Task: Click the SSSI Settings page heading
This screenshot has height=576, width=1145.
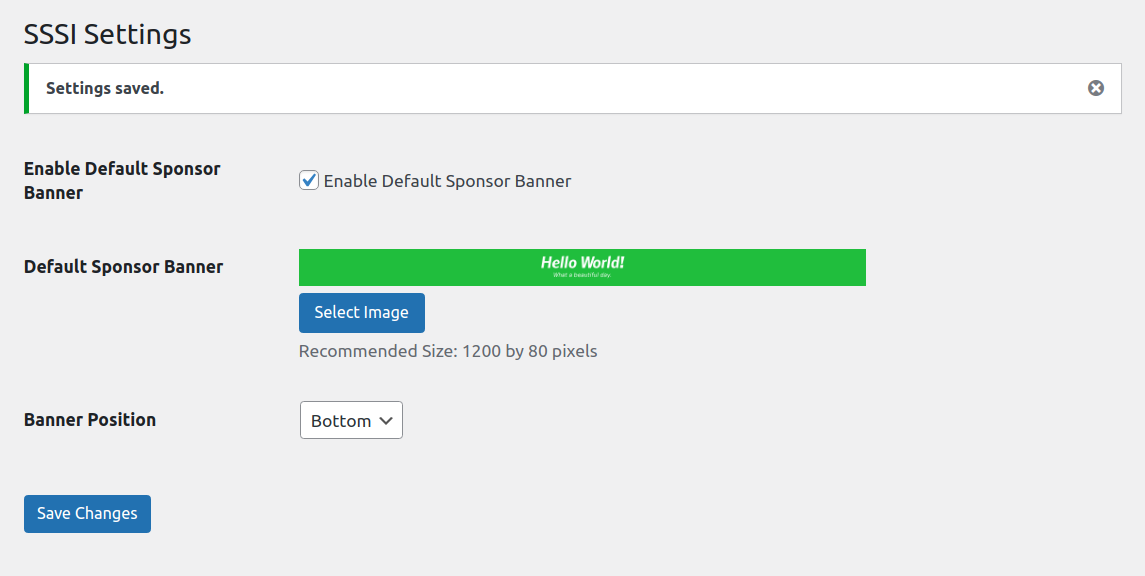Action: pos(107,34)
